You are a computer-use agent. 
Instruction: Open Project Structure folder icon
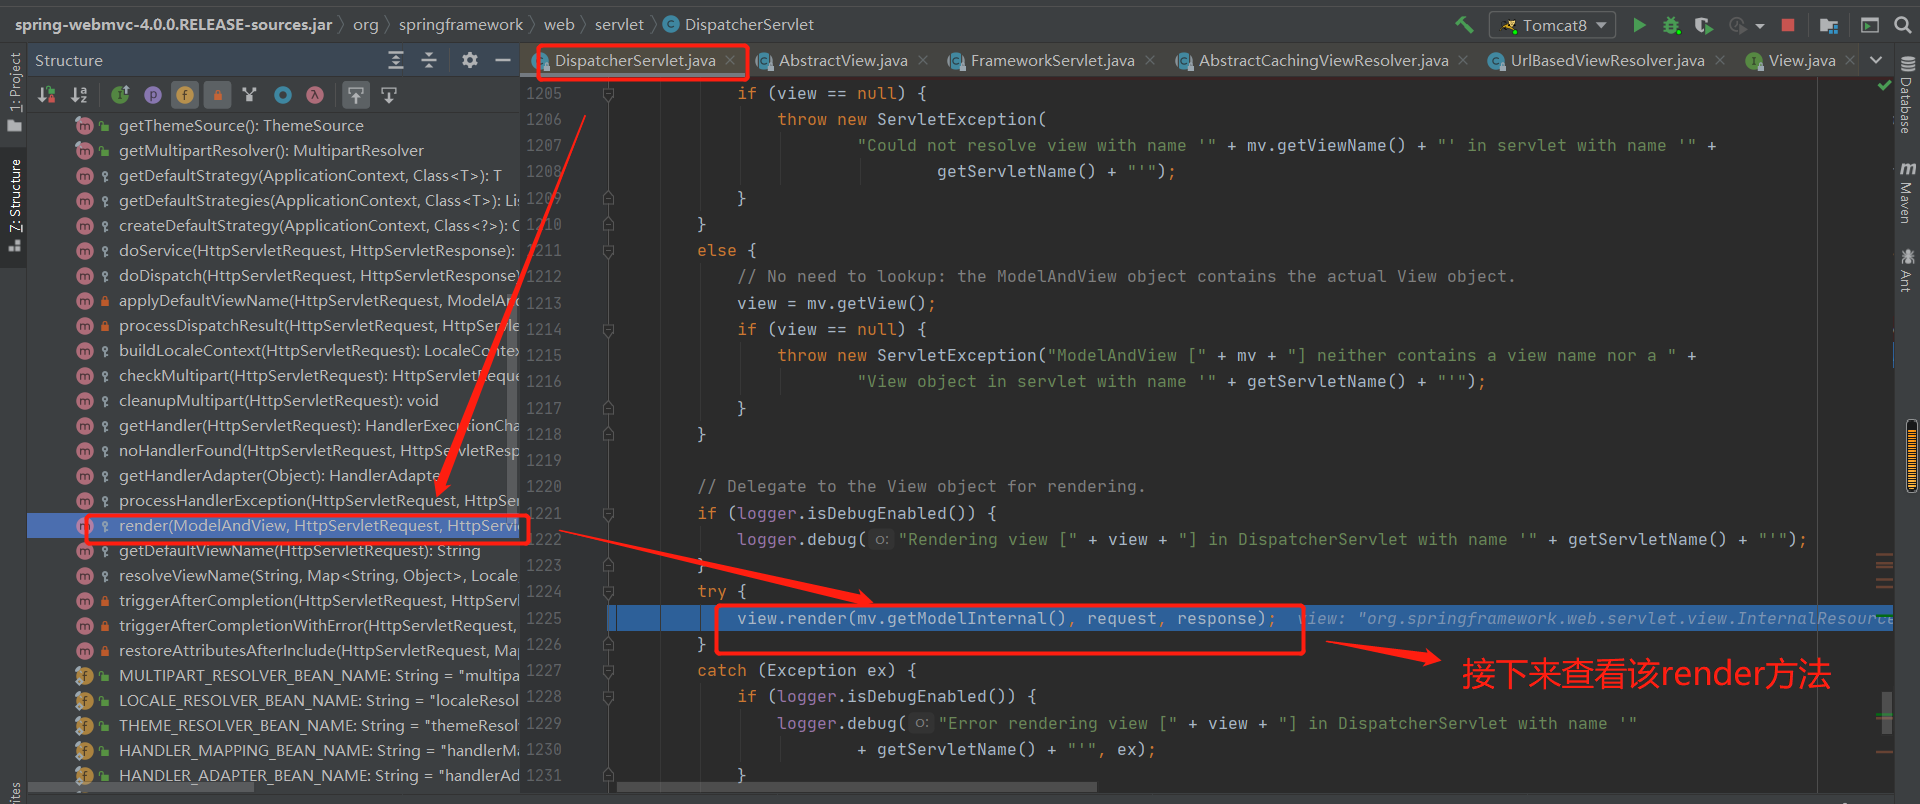coord(1829,25)
